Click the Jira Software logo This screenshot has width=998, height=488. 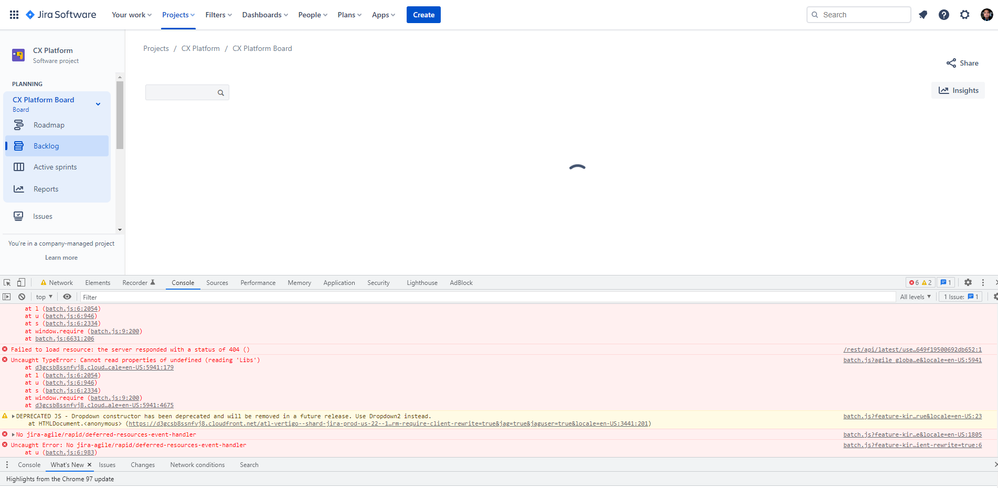tap(61, 15)
